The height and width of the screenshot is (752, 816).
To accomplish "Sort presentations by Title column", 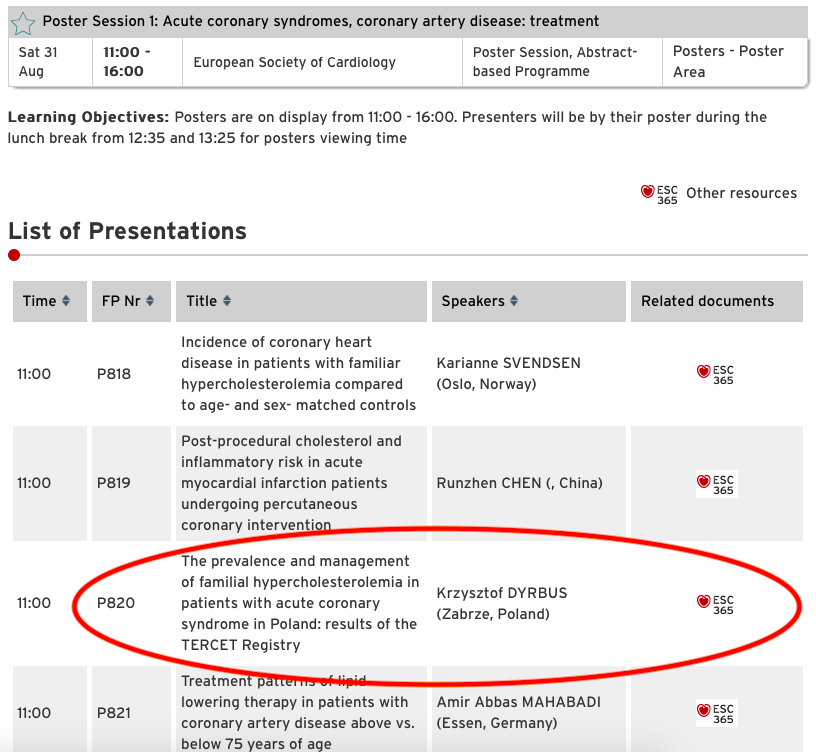I will point(227,301).
